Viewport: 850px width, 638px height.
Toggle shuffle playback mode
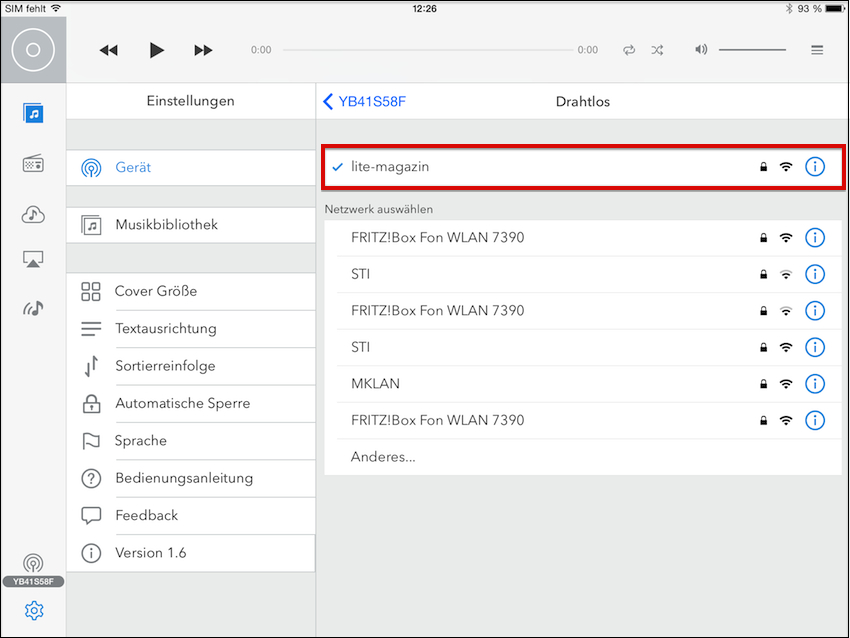click(657, 50)
